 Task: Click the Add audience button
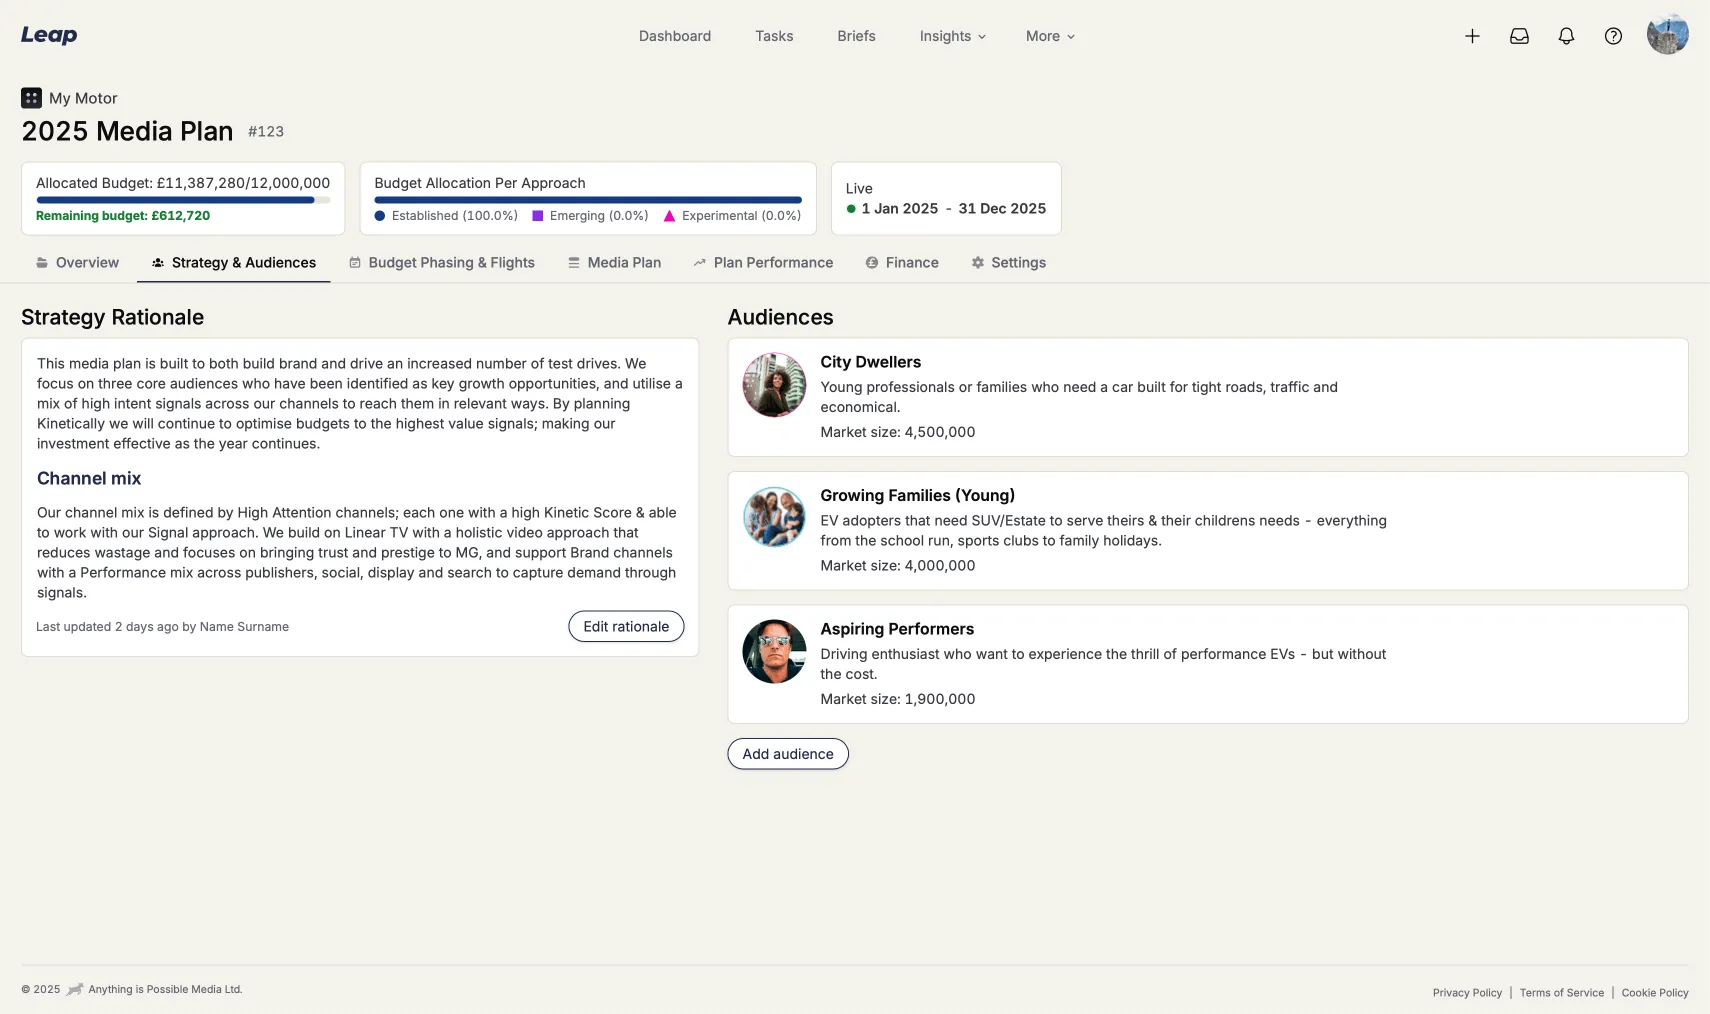(x=788, y=754)
